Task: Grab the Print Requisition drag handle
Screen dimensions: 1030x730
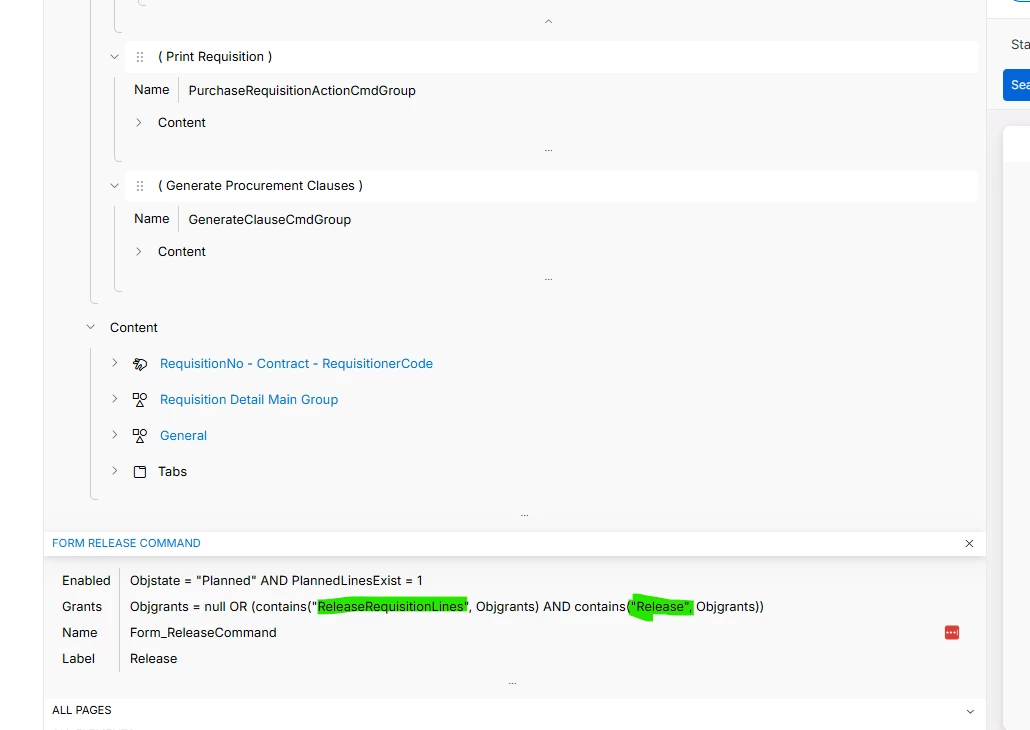Action: pyautogui.click(x=140, y=57)
